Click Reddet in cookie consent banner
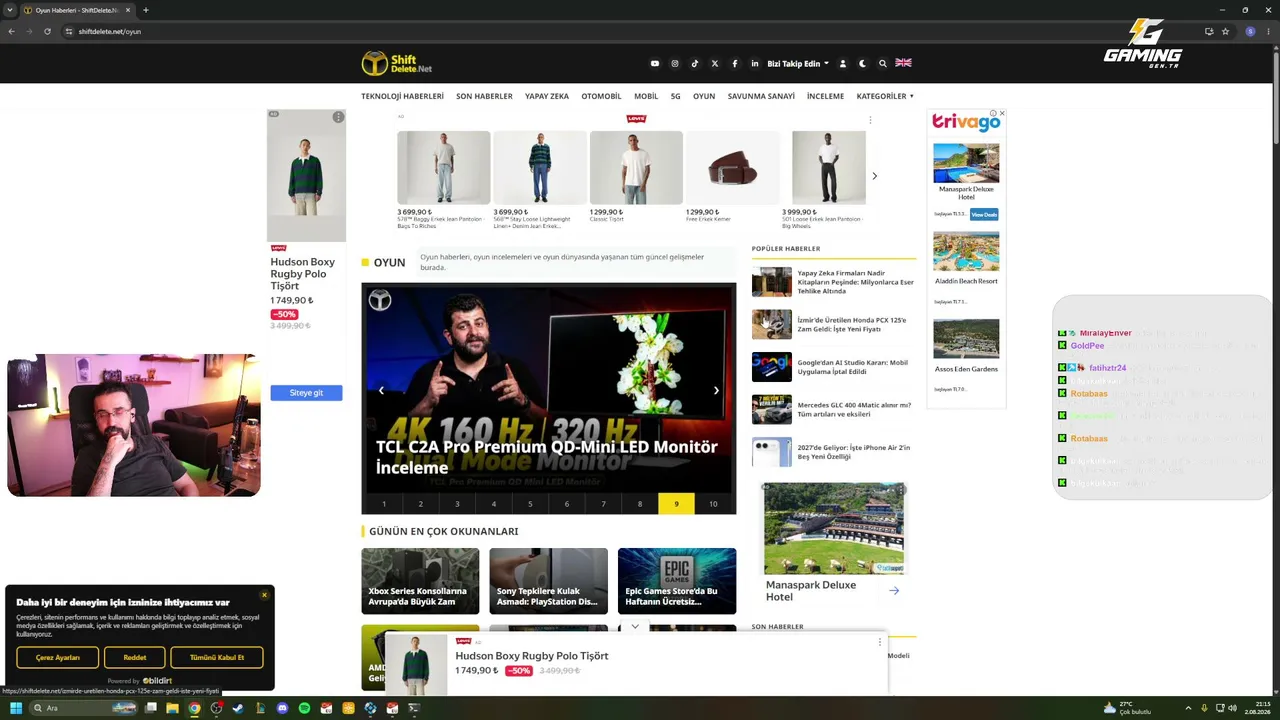The image size is (1280, 720). tap(135, 658)
